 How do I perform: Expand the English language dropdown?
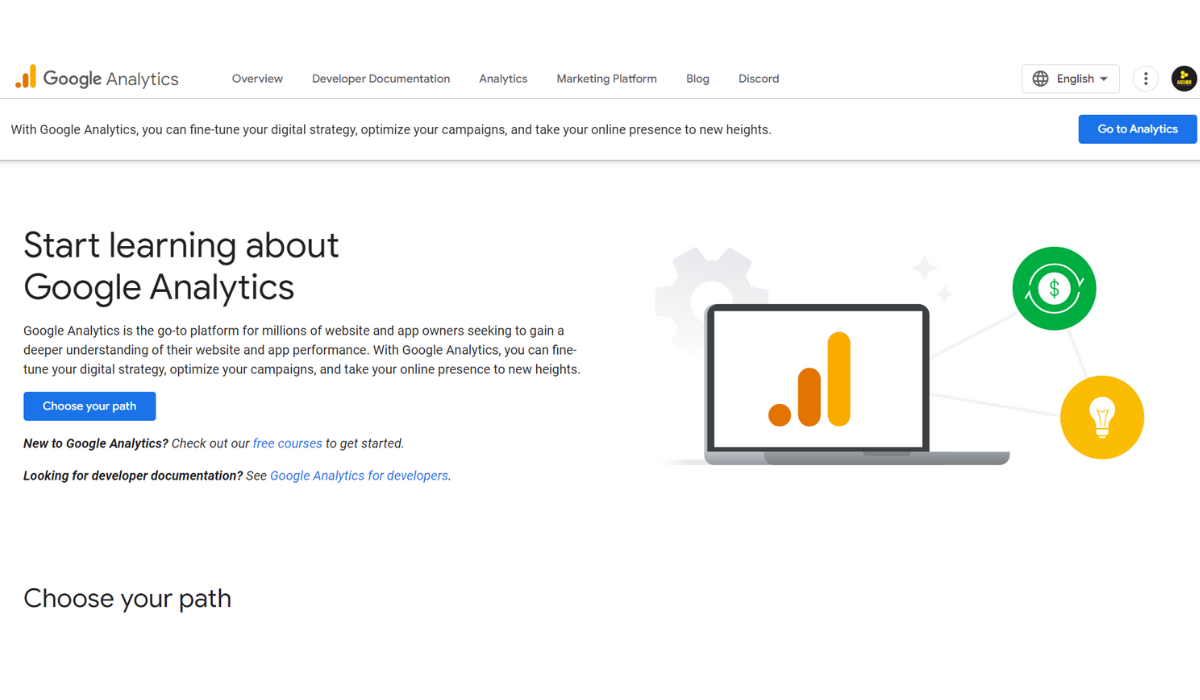coord(1070,79)
